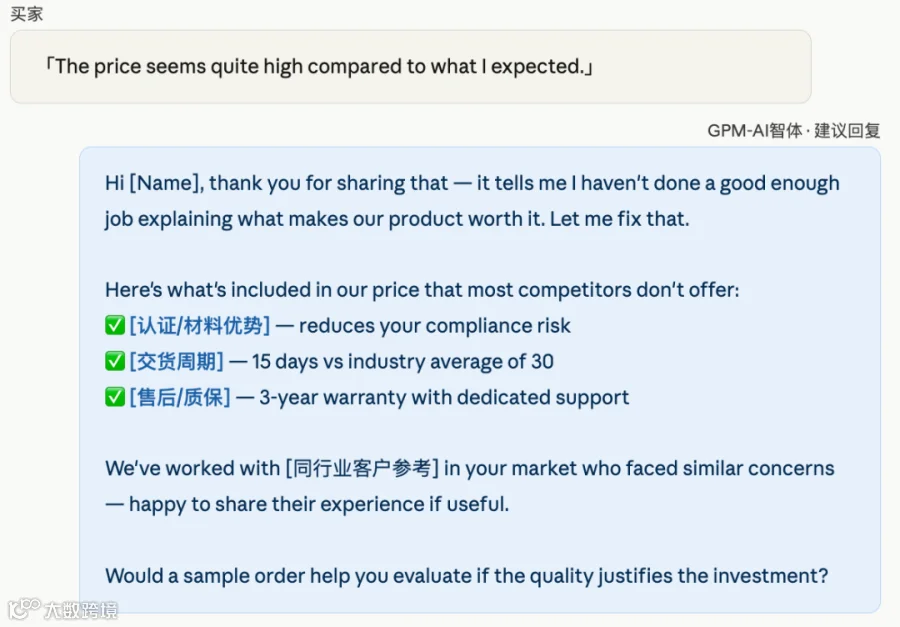The height and width of the screenshot is (627, 900).
Task: Click the 买家 label above the message
Action: [26, 14]
